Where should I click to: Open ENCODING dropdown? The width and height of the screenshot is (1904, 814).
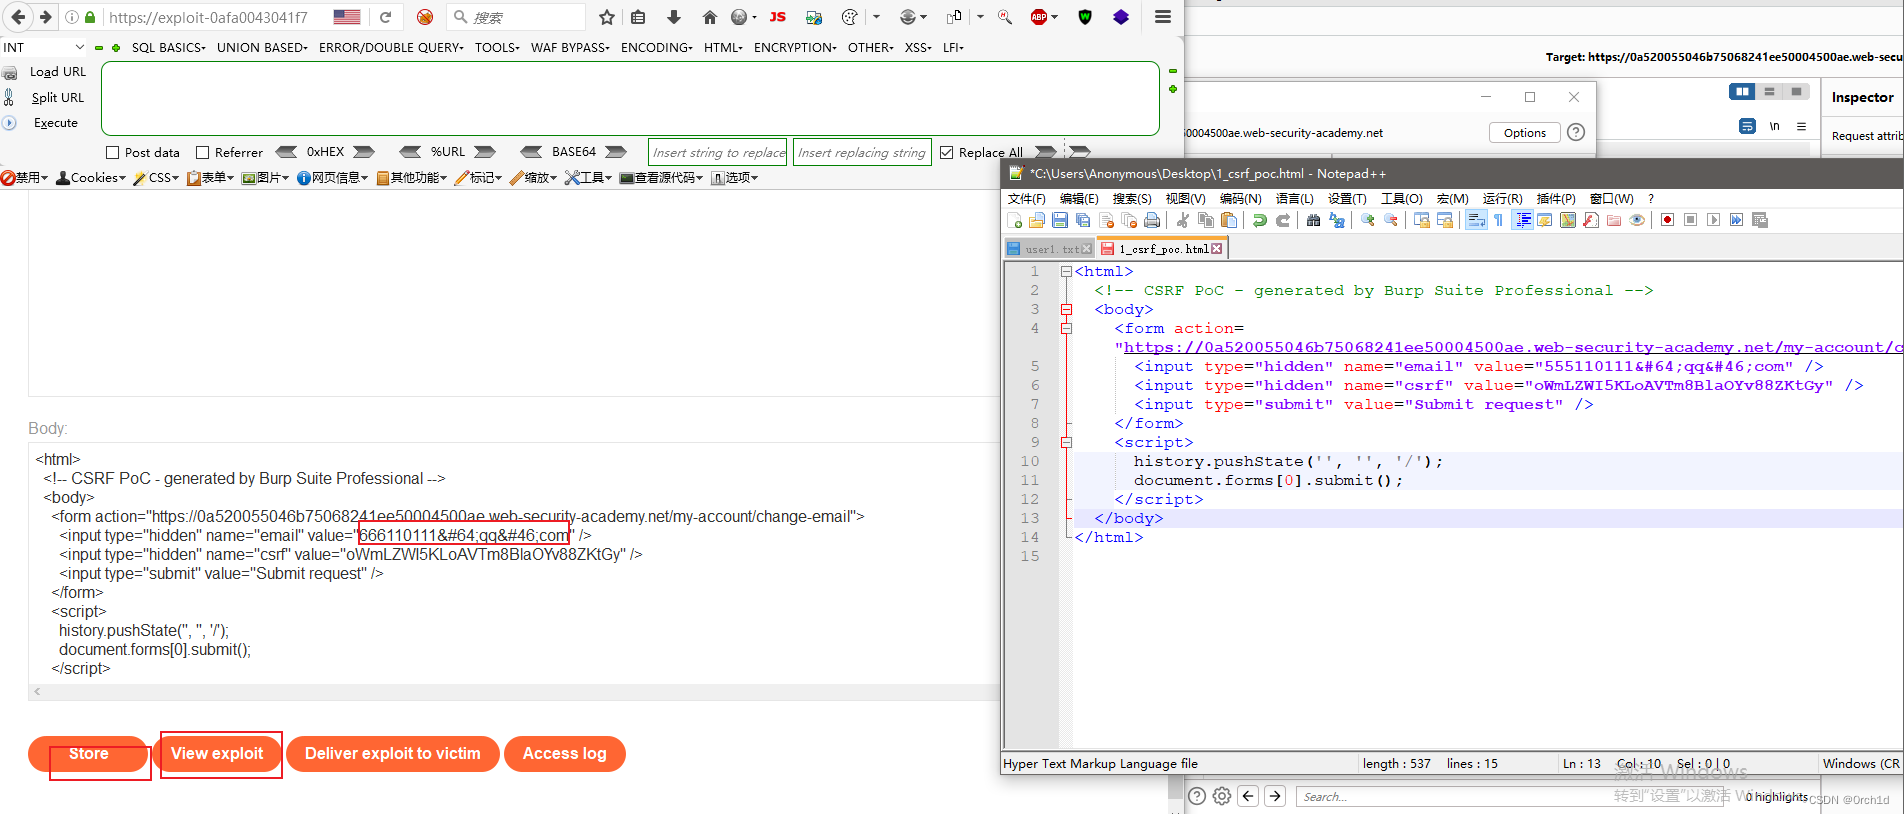point(656,47)
